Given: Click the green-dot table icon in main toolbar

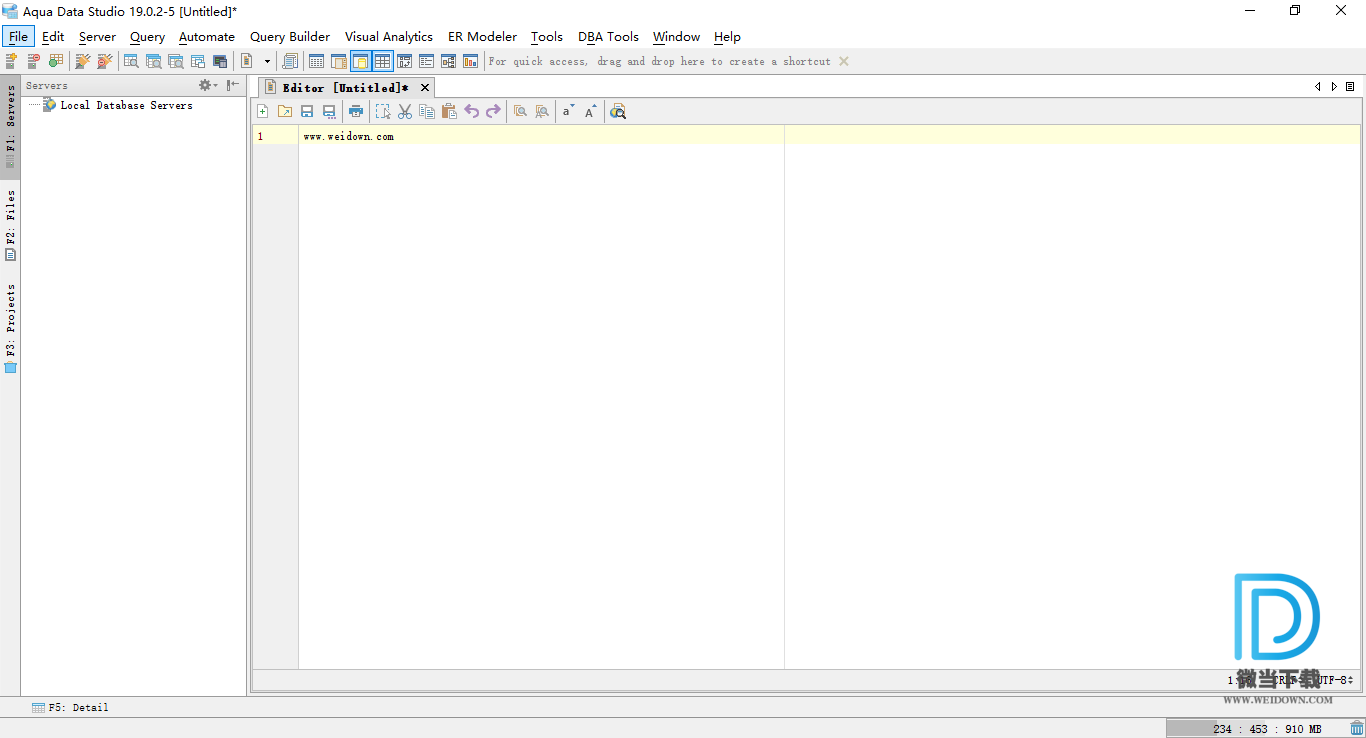Looking at the screenshot, I should coord(55,61).
